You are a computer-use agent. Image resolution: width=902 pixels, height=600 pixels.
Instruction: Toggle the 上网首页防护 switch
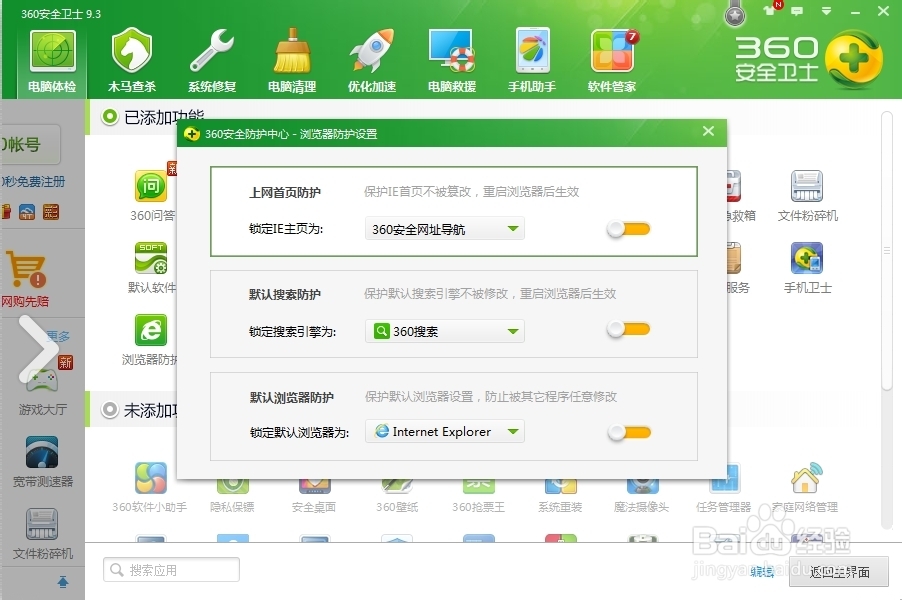pyautogui.click(x=629, y=229)
